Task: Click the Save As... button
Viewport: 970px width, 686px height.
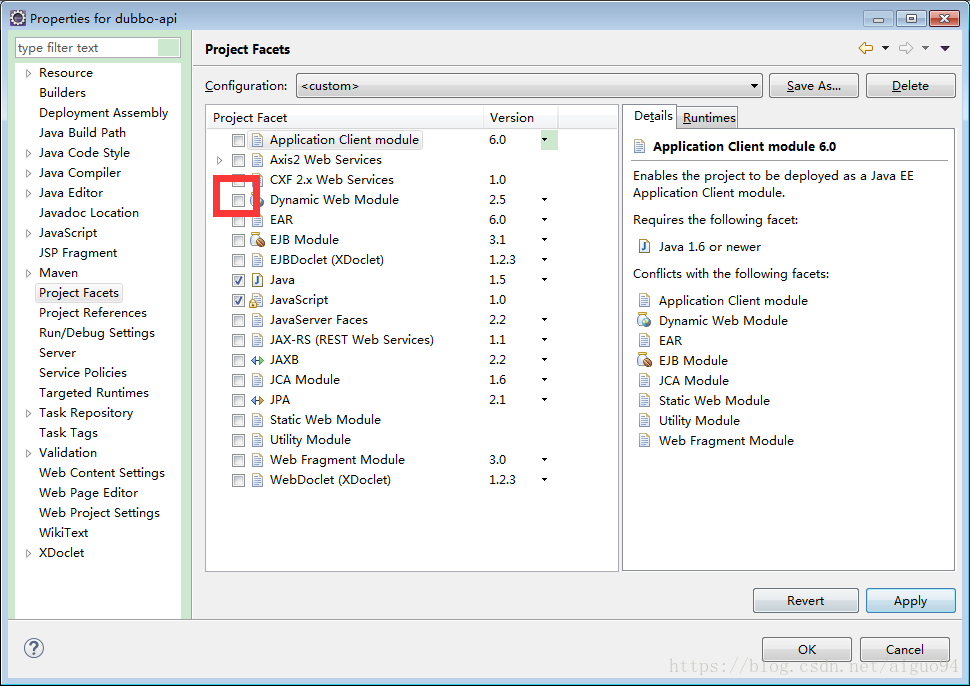Action: coord(813,85)
